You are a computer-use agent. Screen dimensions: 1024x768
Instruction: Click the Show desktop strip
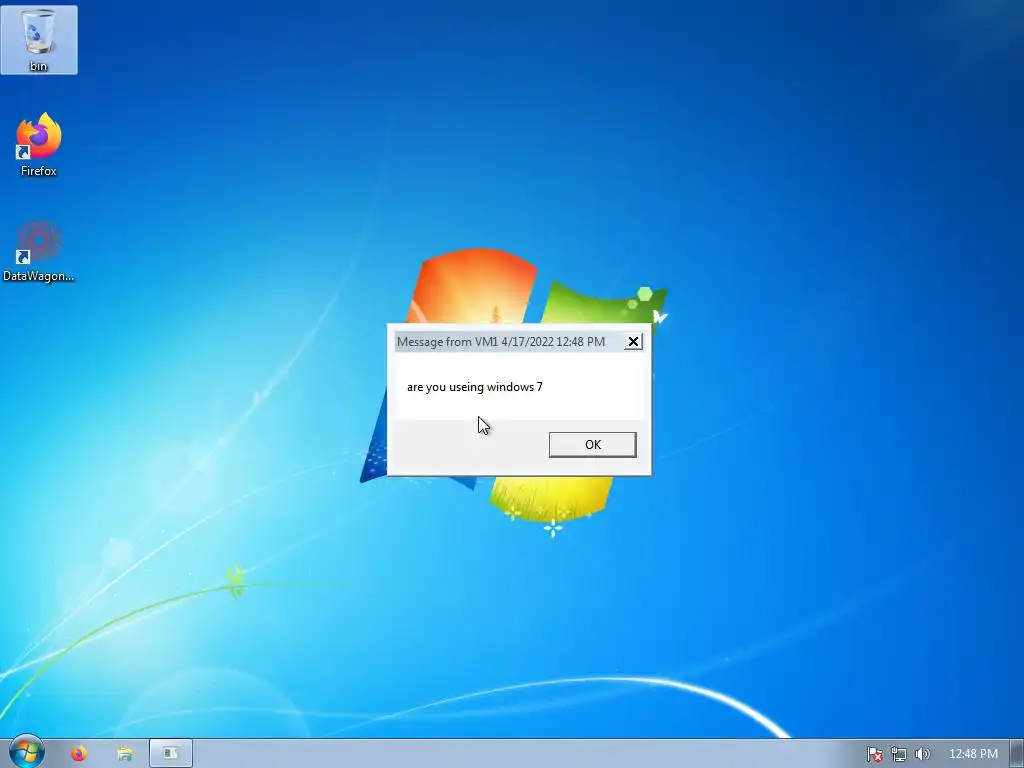[x=1017, y=754]
